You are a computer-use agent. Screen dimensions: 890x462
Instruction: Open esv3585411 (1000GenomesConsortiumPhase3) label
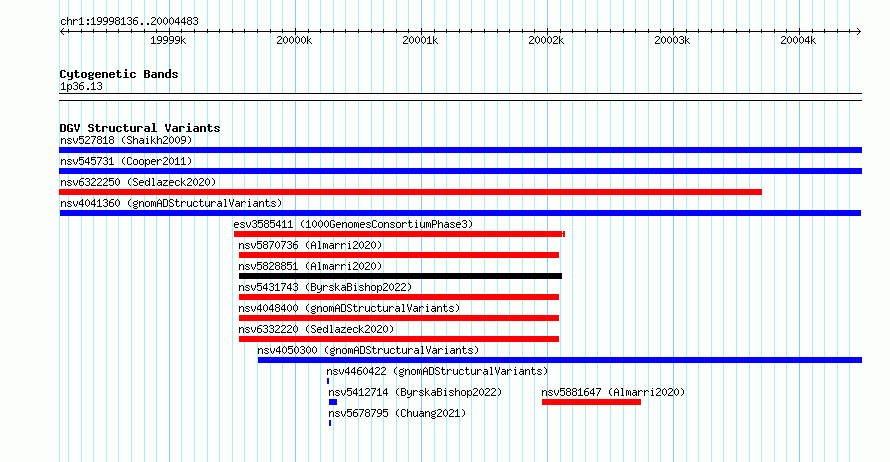(x=353, y=224)
